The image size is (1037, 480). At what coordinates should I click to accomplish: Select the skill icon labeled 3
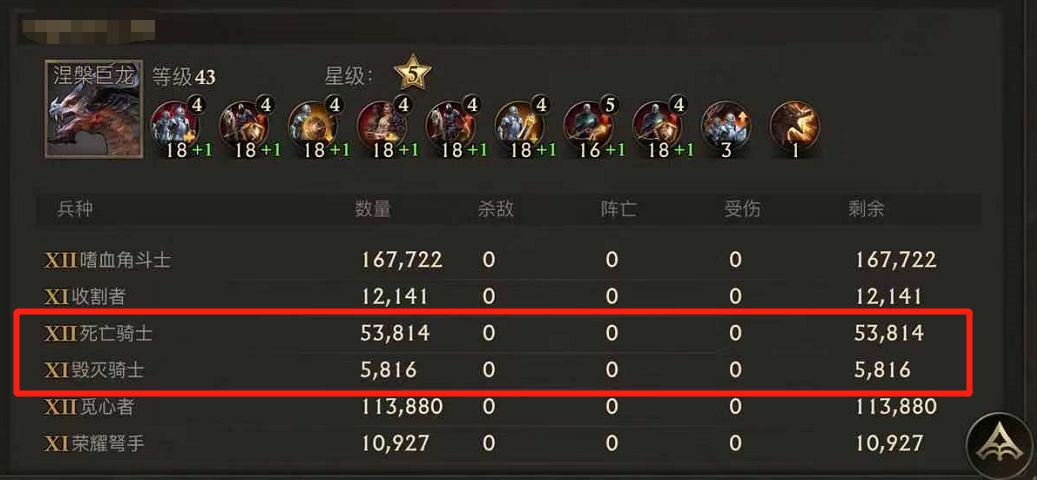[x=726, y=126]
